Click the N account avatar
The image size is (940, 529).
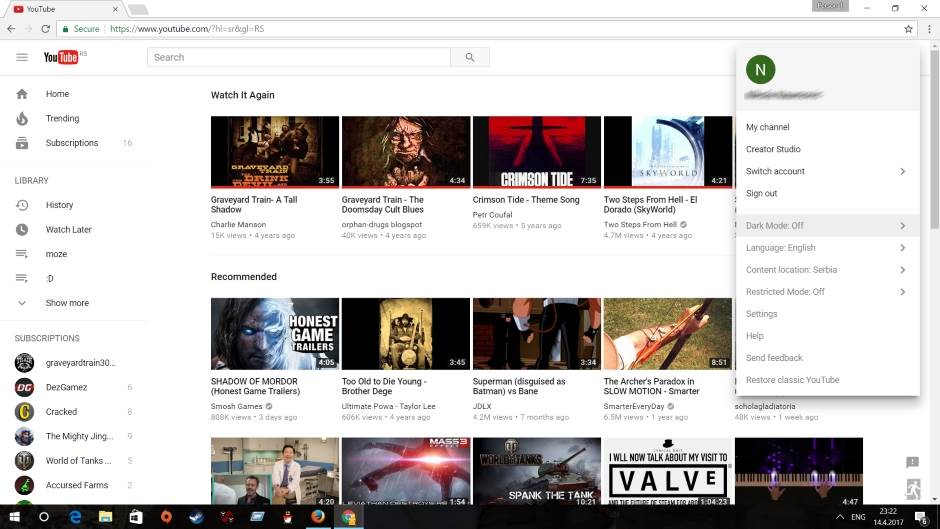point(760,70)
